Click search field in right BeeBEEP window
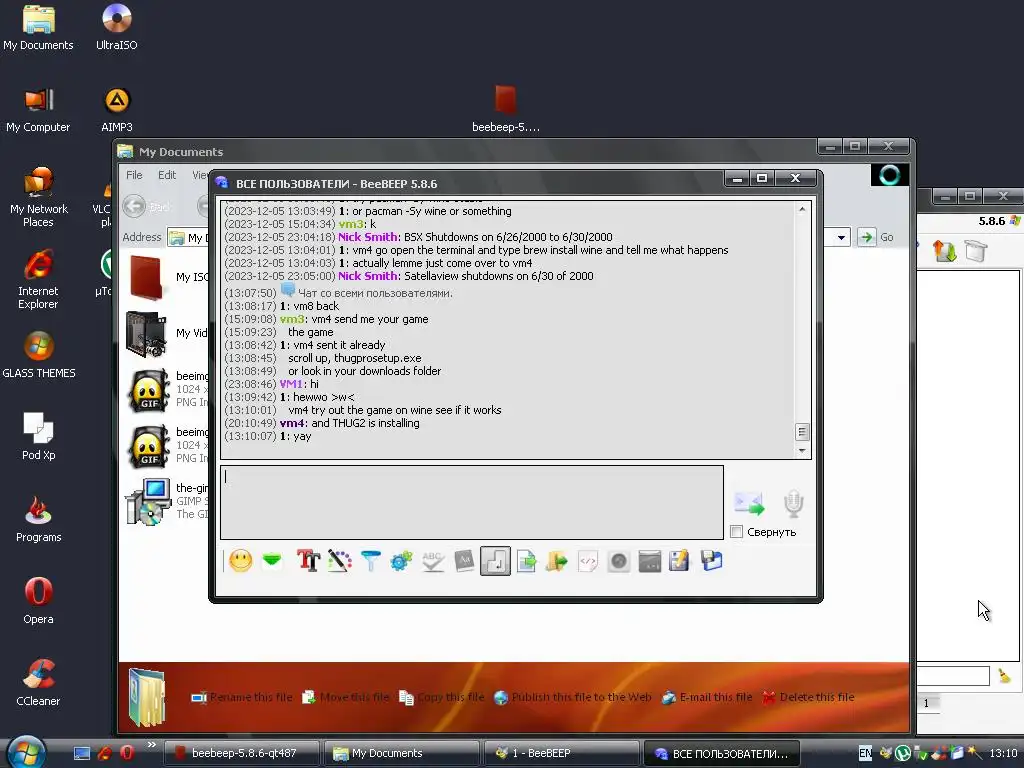Screen dimensions: 1024x768 tap(953, 676)
